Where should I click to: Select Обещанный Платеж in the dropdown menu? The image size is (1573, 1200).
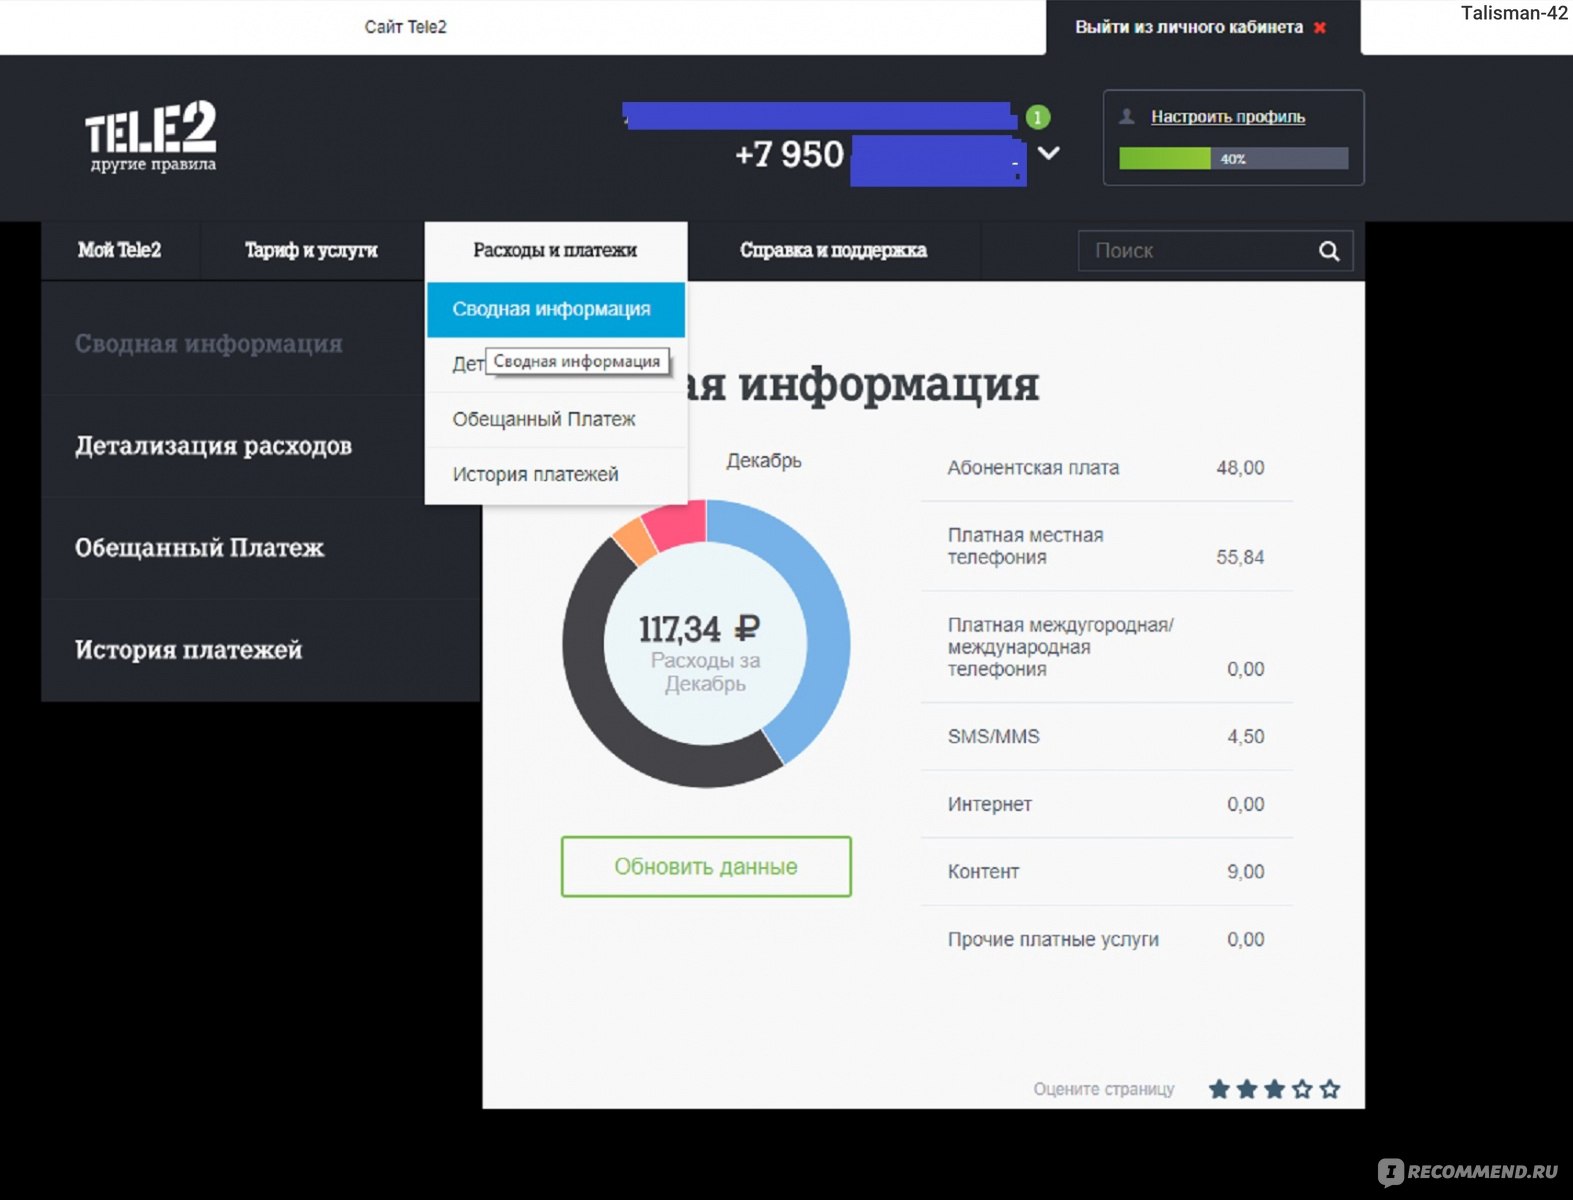(x=555, y=419)
